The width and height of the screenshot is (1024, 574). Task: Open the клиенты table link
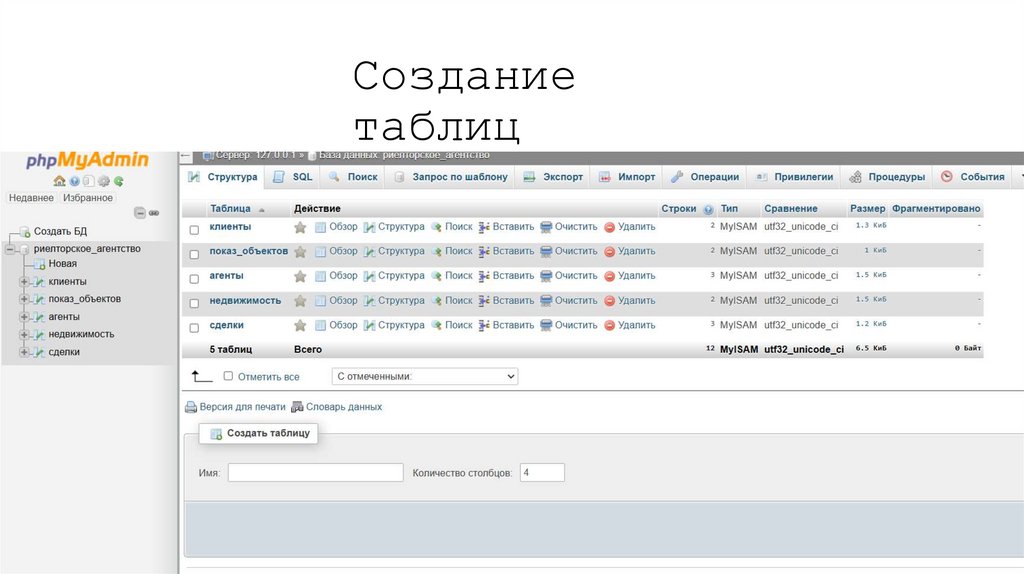click(230, 227)
